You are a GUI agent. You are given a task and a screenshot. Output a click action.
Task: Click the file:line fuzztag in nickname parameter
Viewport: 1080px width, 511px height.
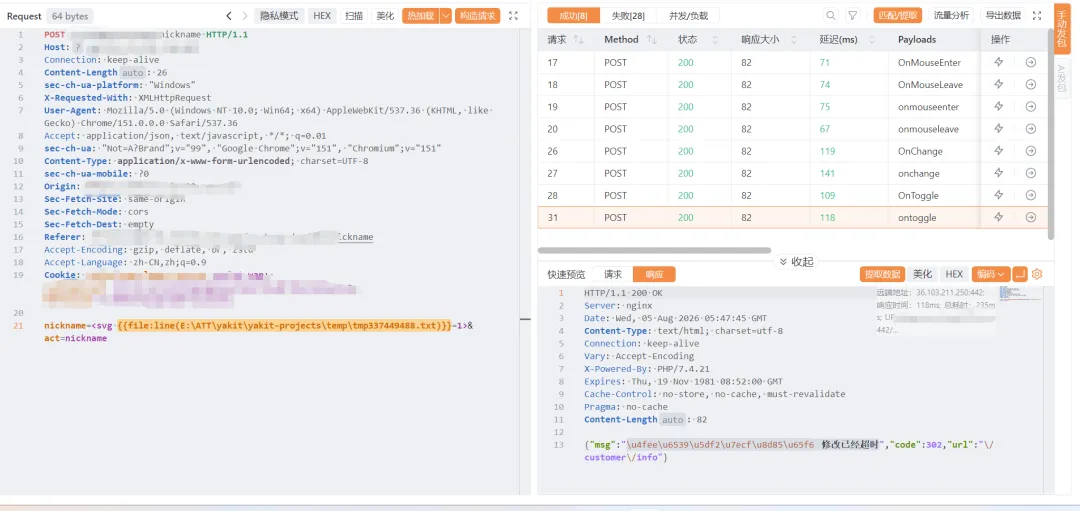tap(284, 326)
